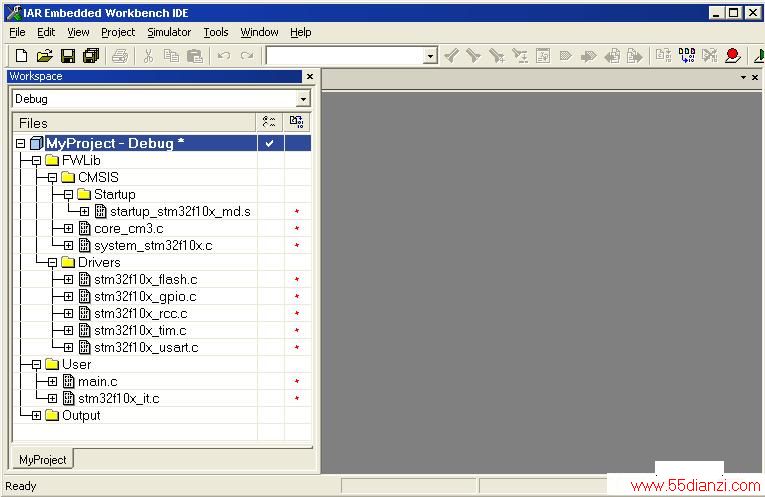Screen dimensions: 765x497
Task: Click the Replace icon in toolbar
Action: [520, 56]
